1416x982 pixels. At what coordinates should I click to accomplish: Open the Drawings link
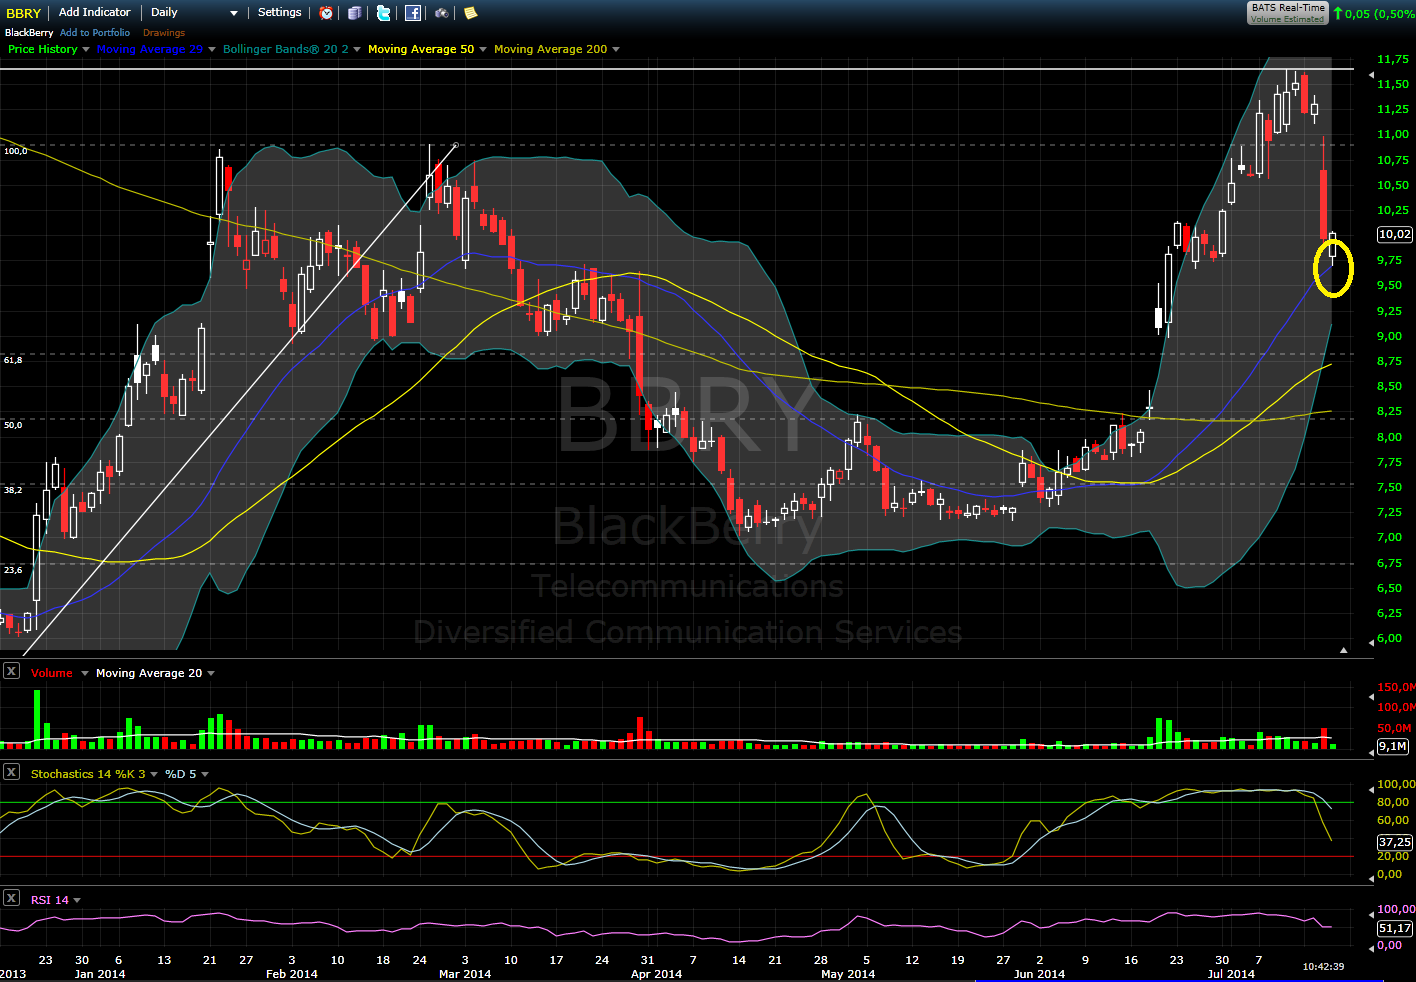coord(164,33)
